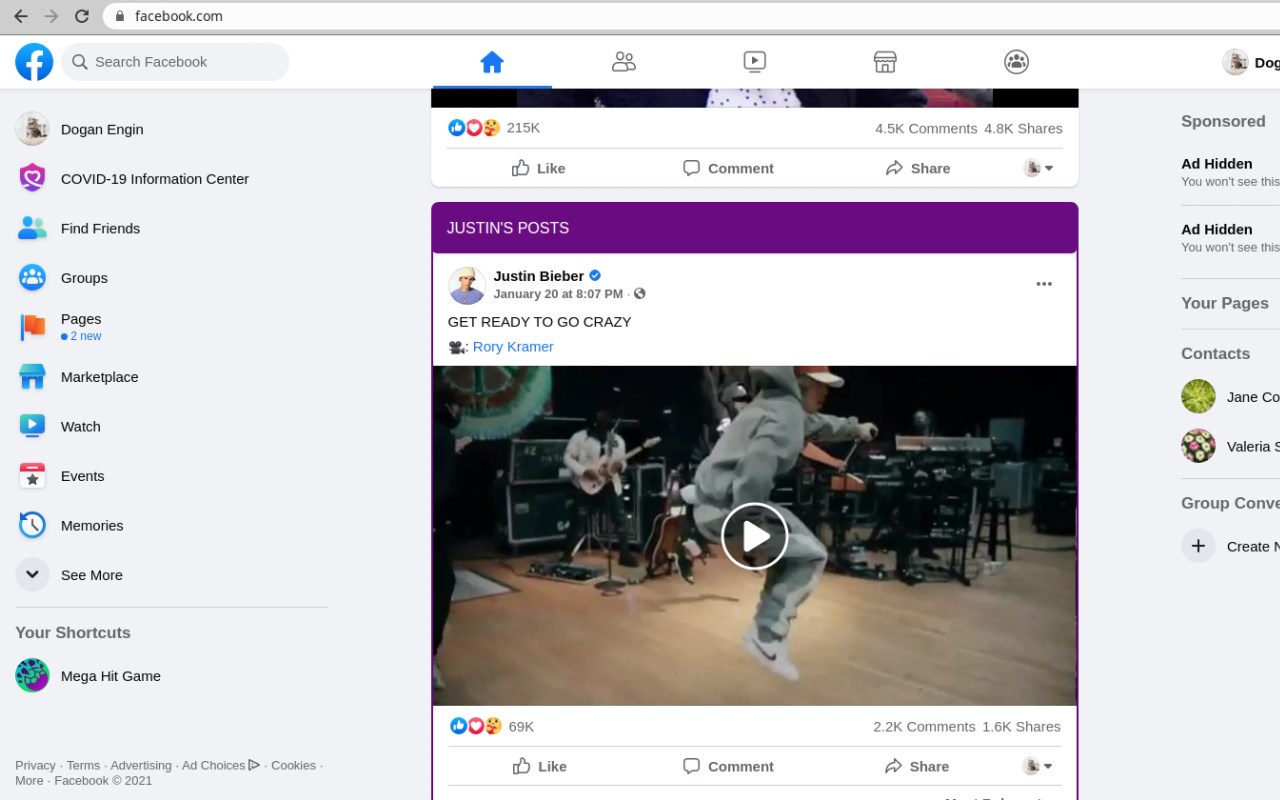
Task: Click the Facebook logo
Action: pyautogui.click(x=34, y=62)
